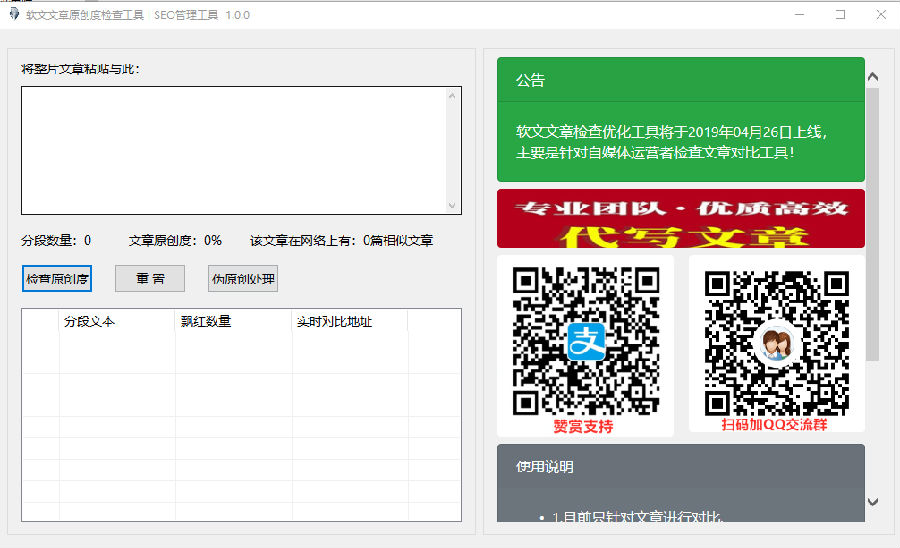Viewport: 900px width, 548px height.
Task: Click the QQ group avatar in QR code
Action: pyautogui.click(x=777, y=344)
